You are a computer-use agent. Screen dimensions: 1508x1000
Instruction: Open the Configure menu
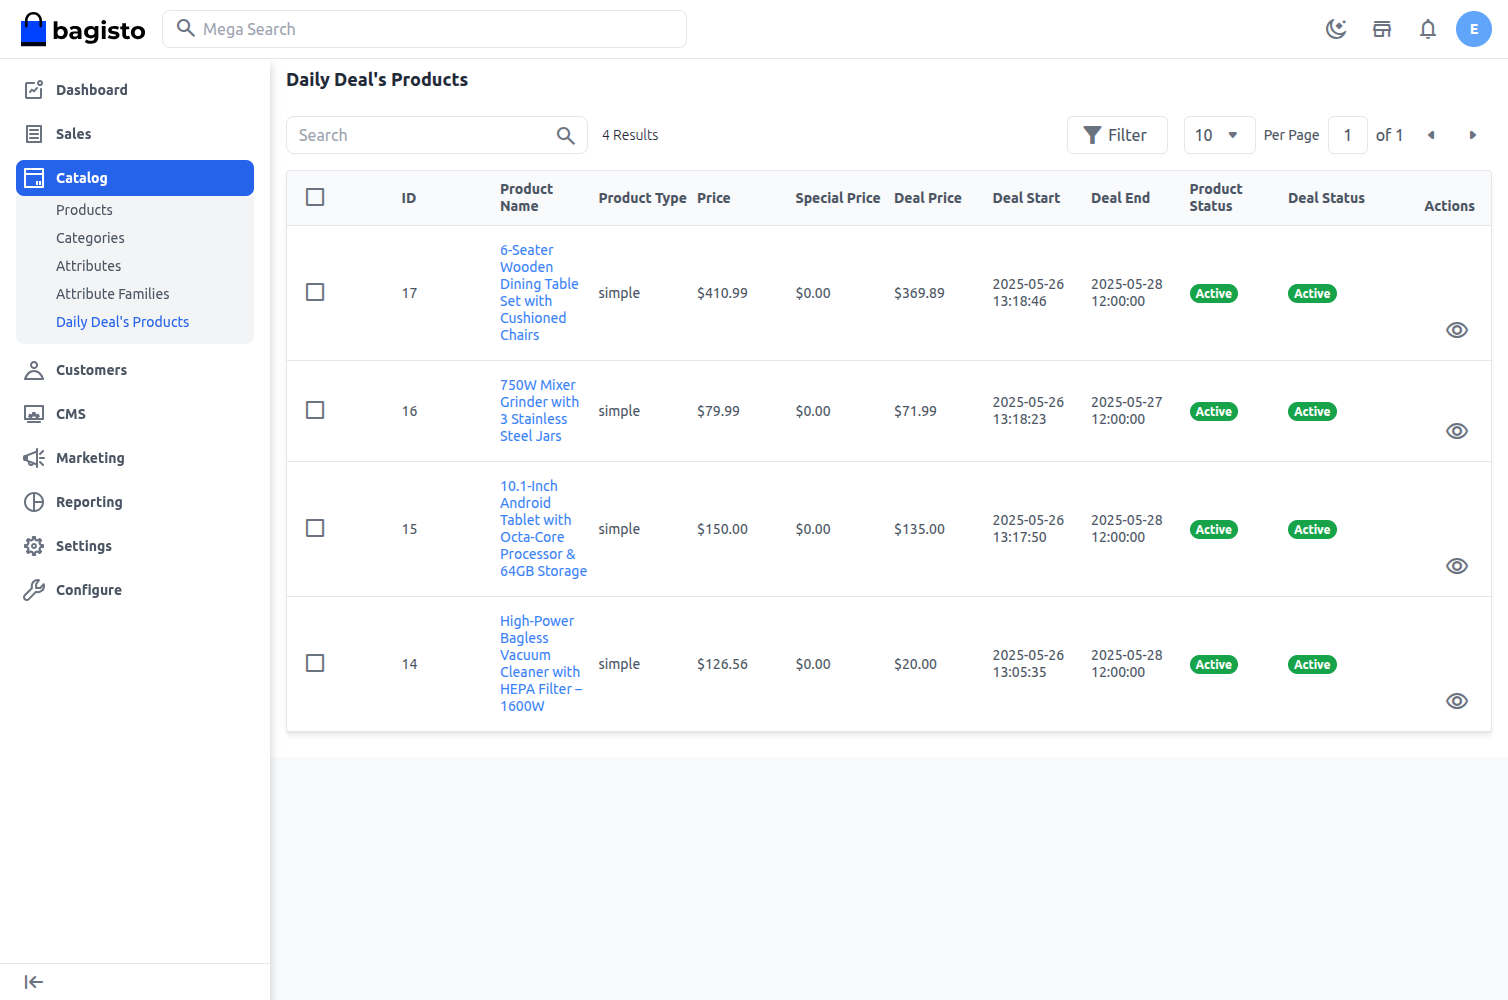tap(135, 590)
